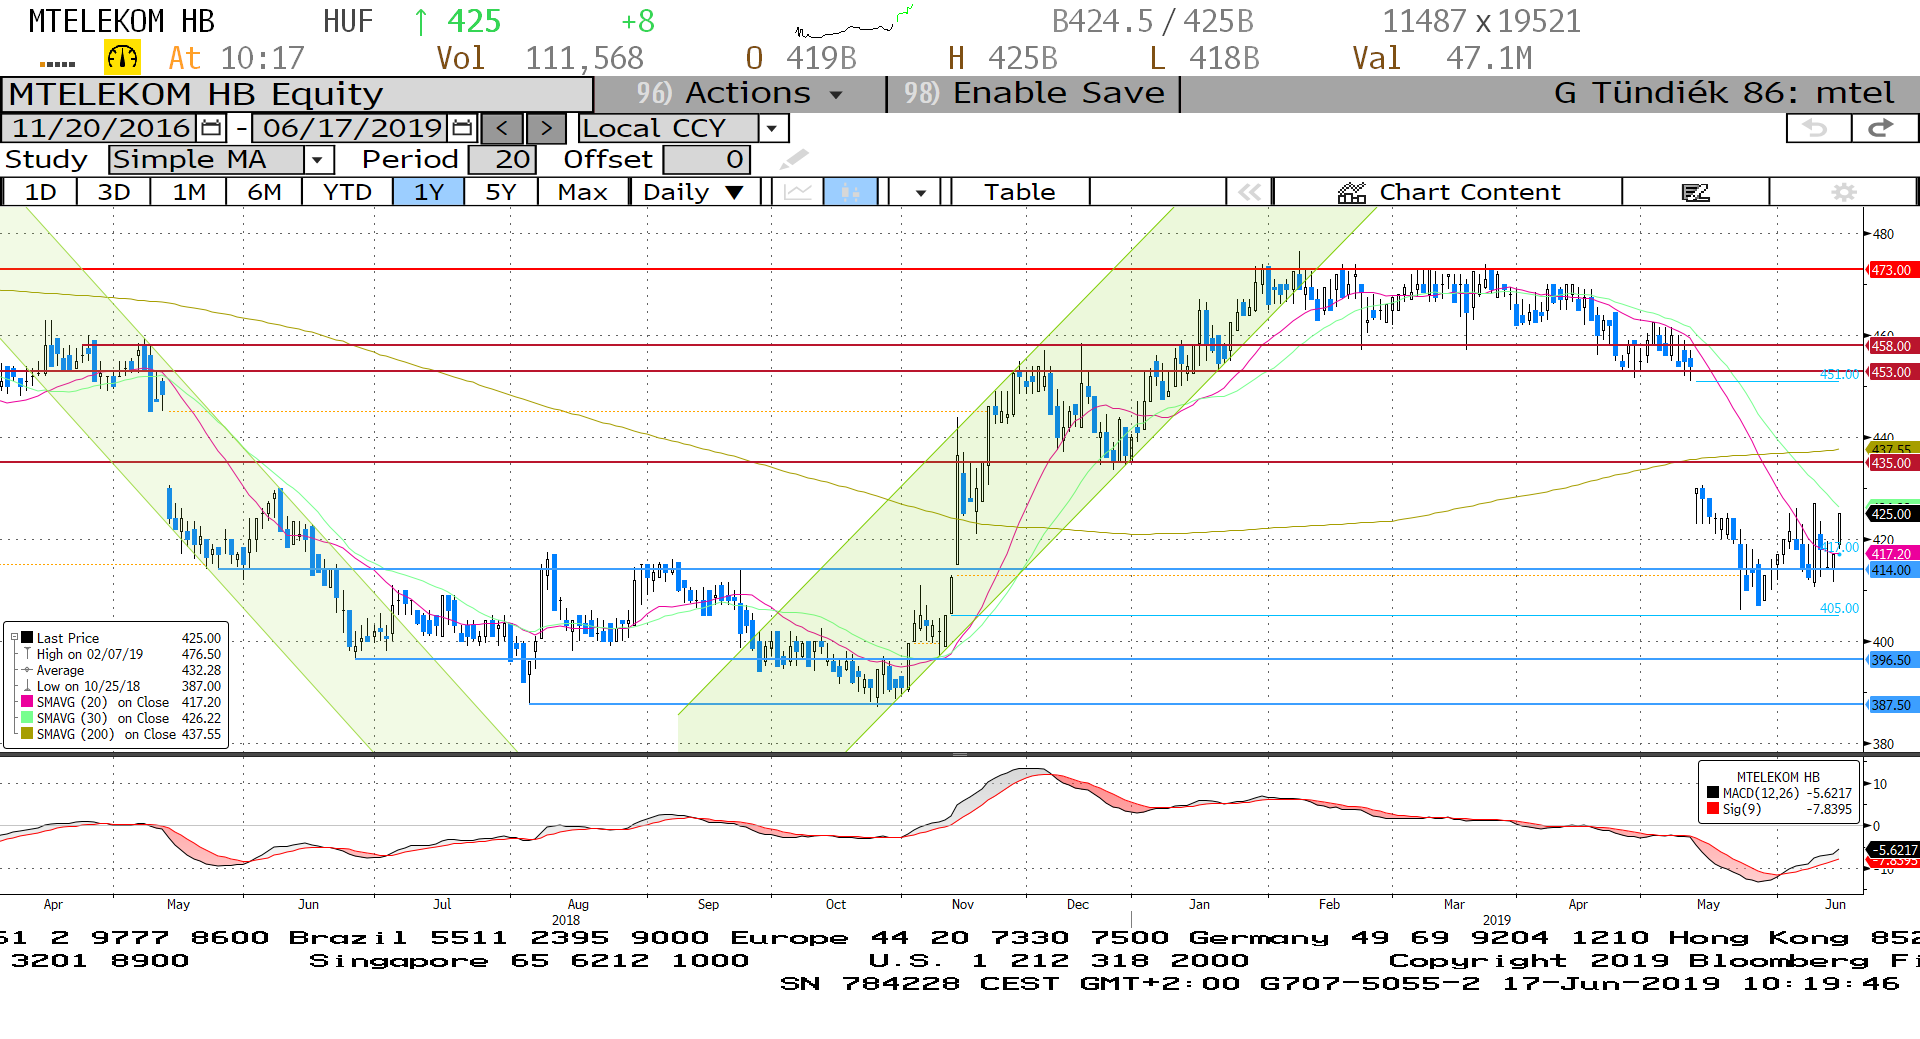Click the red Sig(9) legend swatch
The height and width of the screenshot is (1039, 1920).
(x=1714, y=809)
